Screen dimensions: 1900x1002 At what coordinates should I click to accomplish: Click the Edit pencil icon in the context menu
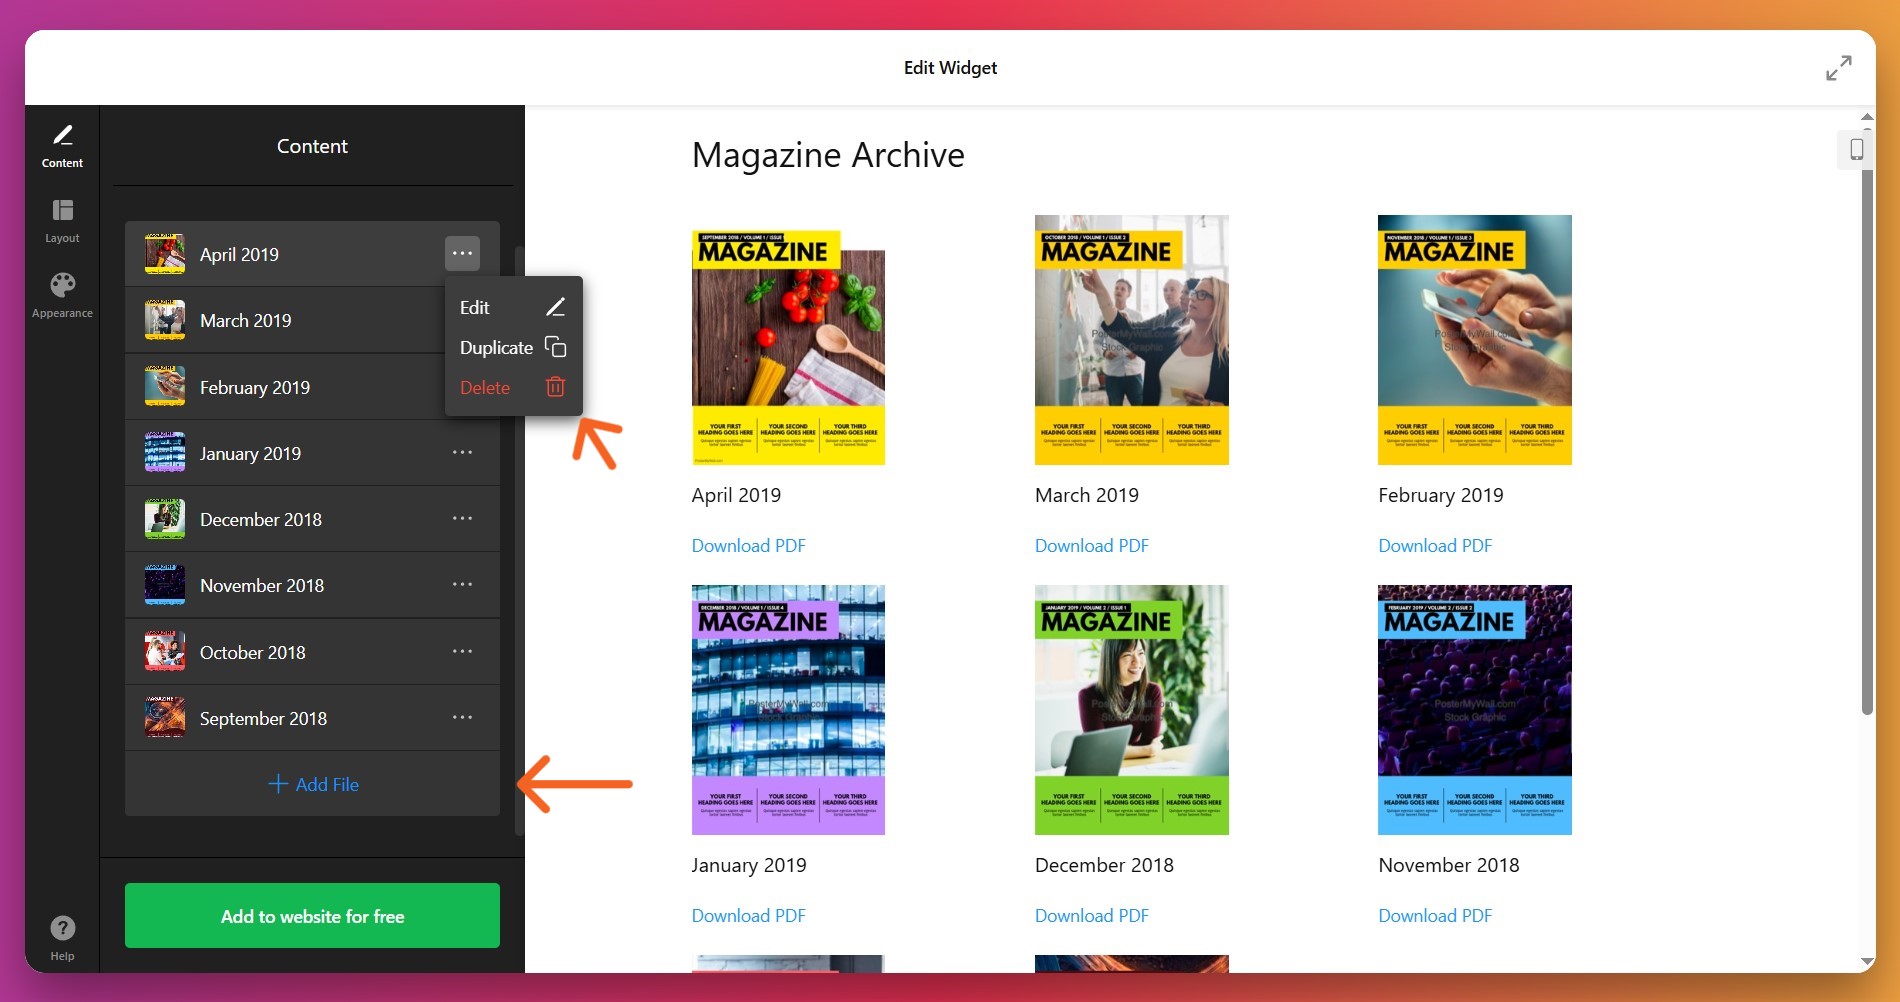556,307
